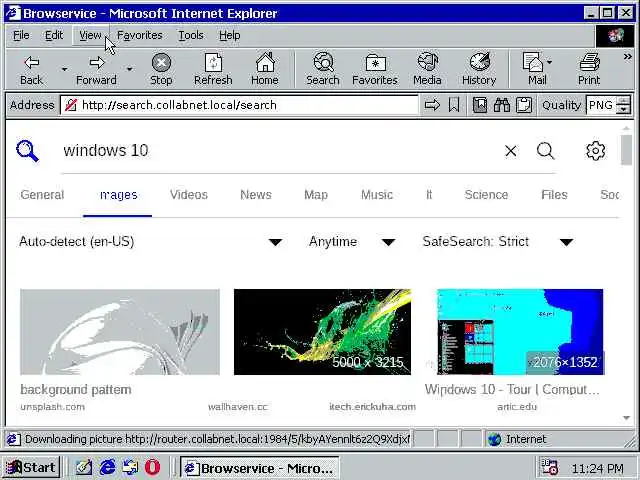Click the Go arrow next to address
640x480 pixels.
[432, 105]
